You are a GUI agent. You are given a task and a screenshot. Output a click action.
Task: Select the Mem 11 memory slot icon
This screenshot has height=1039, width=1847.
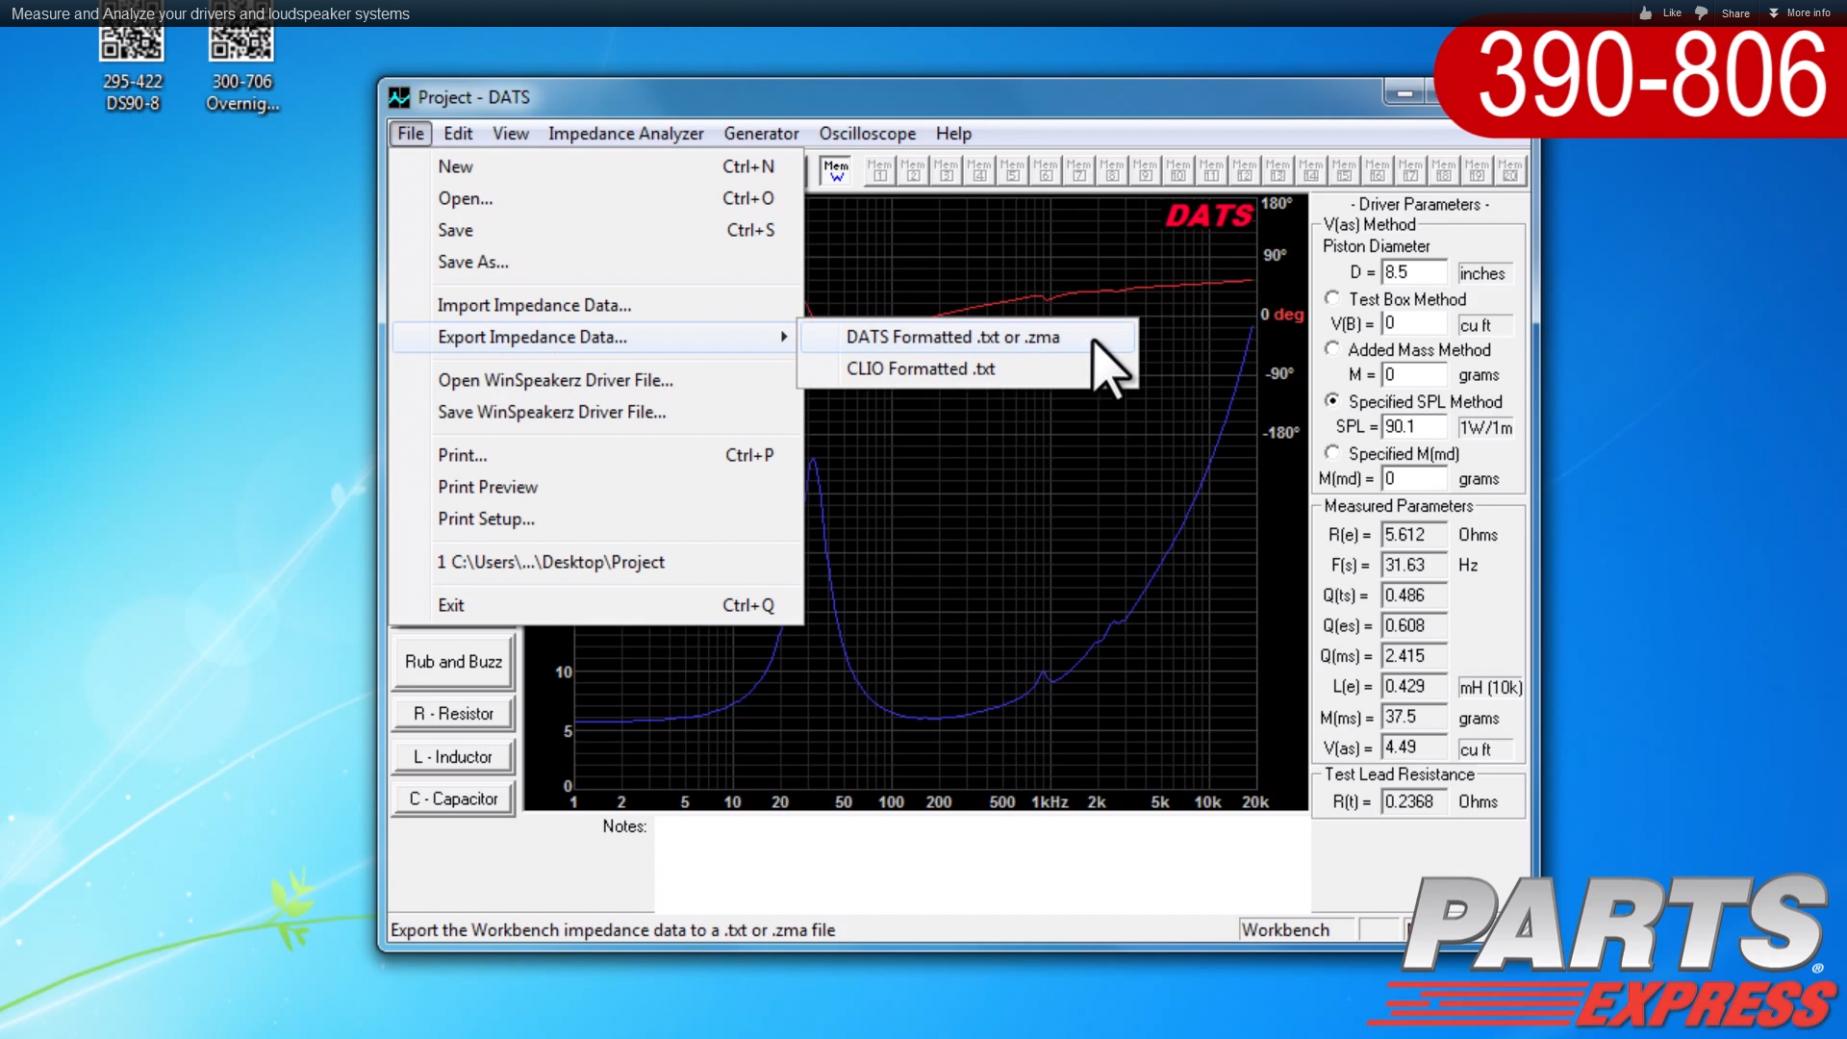tap(1211, 171)
